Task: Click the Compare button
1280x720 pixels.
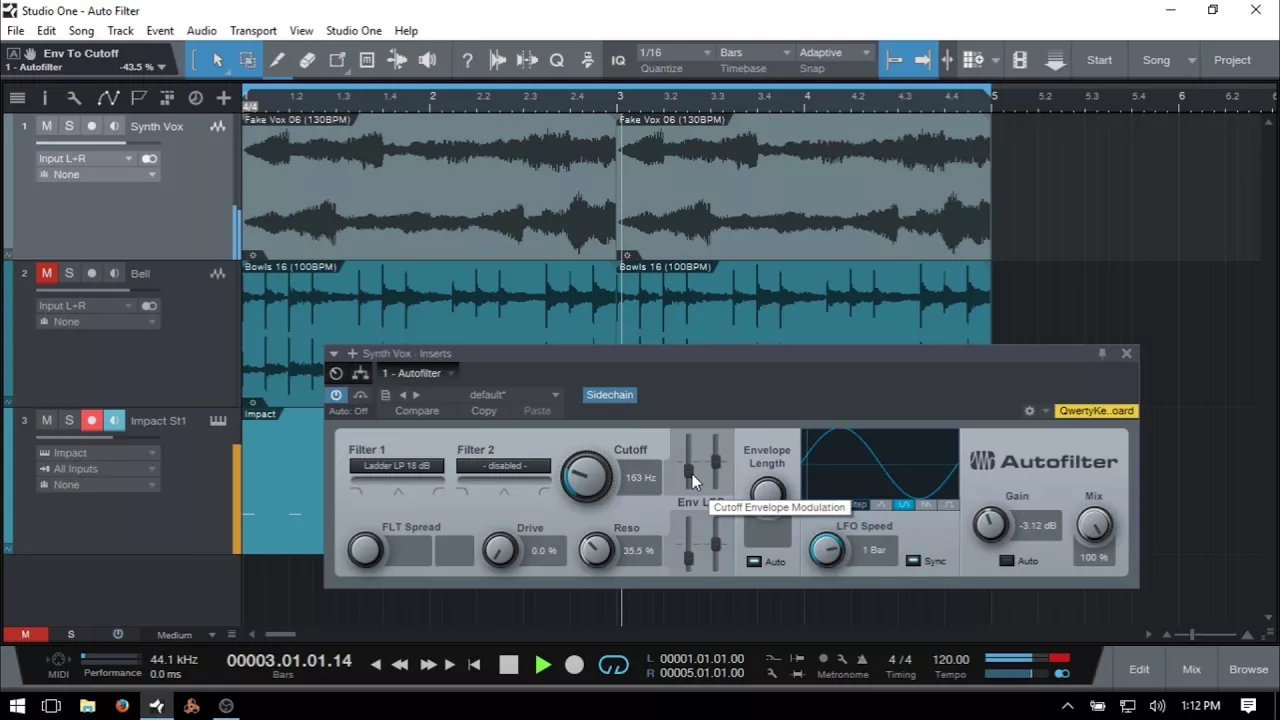Action: (417, 411)
